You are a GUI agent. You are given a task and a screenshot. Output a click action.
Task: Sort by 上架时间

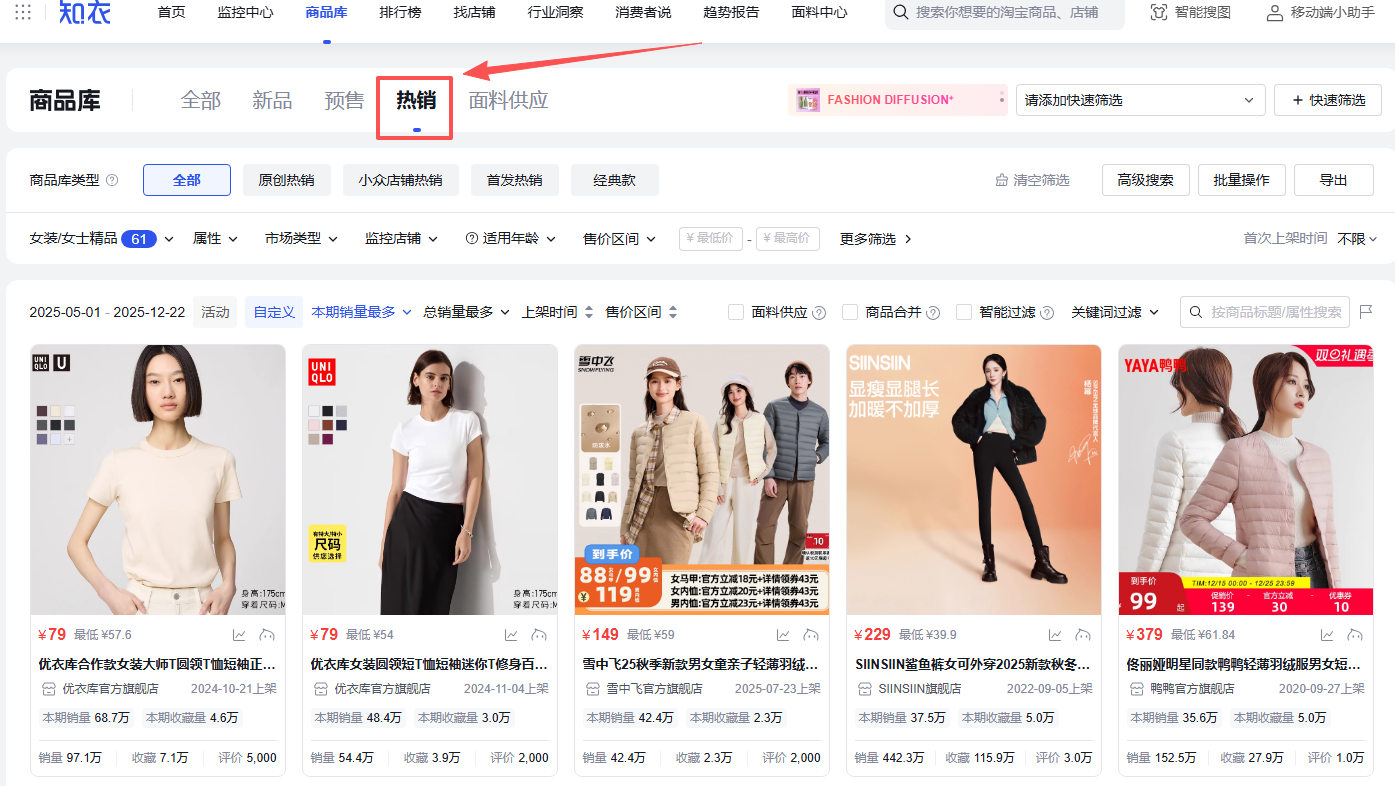click(x=558, y=312)
